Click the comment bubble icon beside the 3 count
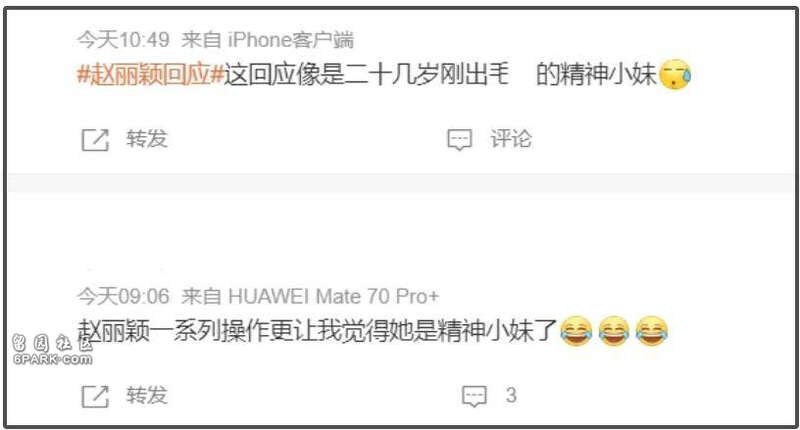The image size is (800, 430). coord(474,396)
